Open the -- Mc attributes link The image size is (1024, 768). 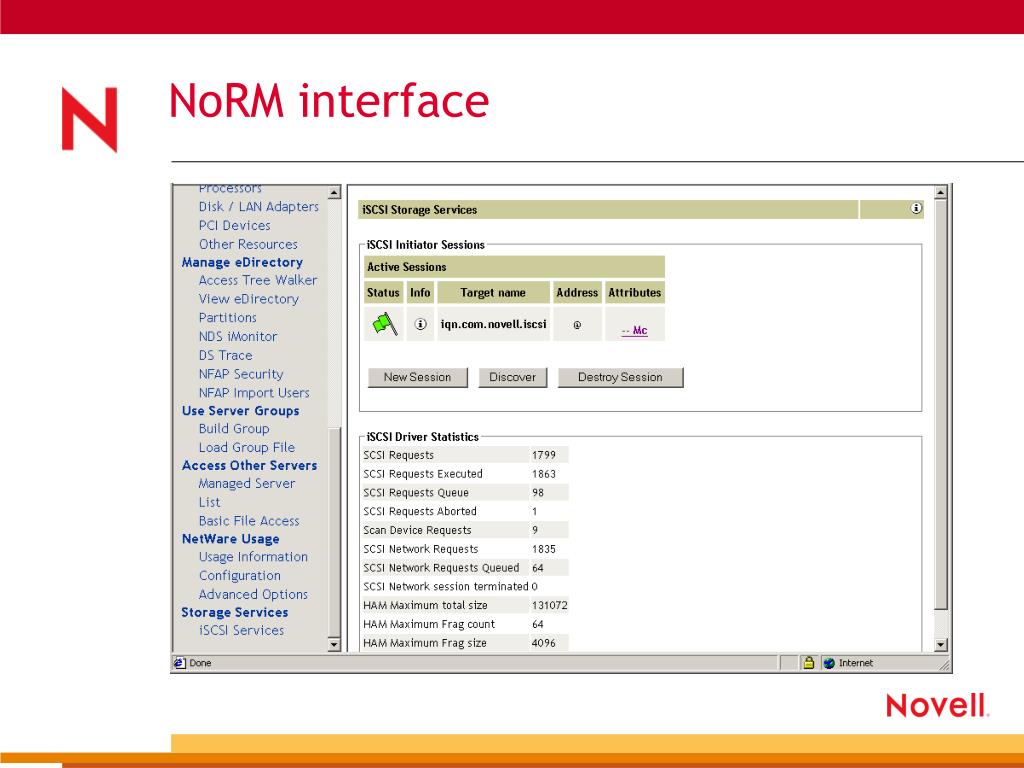click(634, 330)
